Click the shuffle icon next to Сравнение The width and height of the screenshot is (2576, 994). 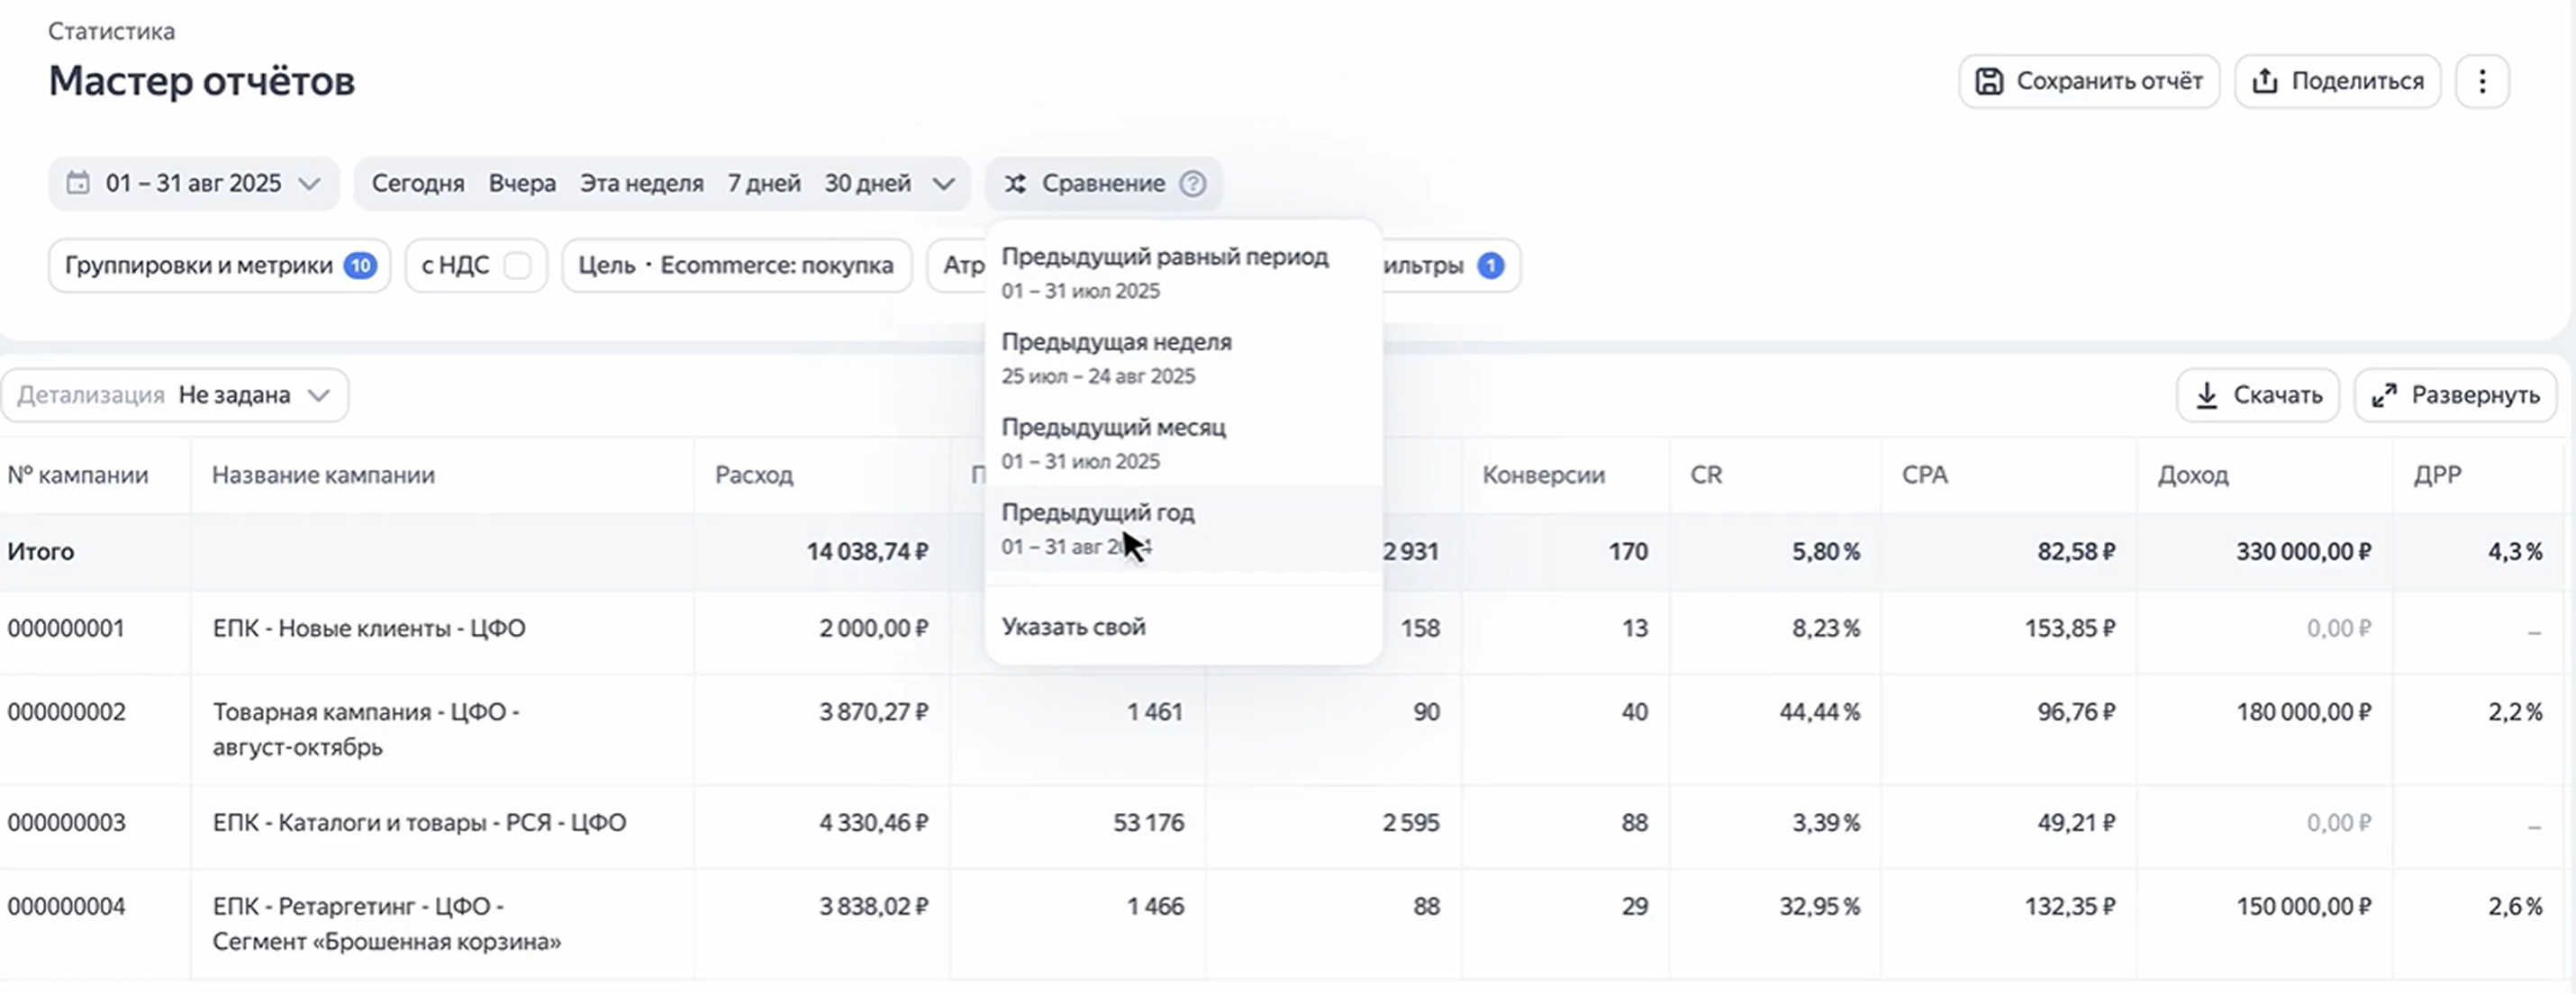(x=1017, y=184)
